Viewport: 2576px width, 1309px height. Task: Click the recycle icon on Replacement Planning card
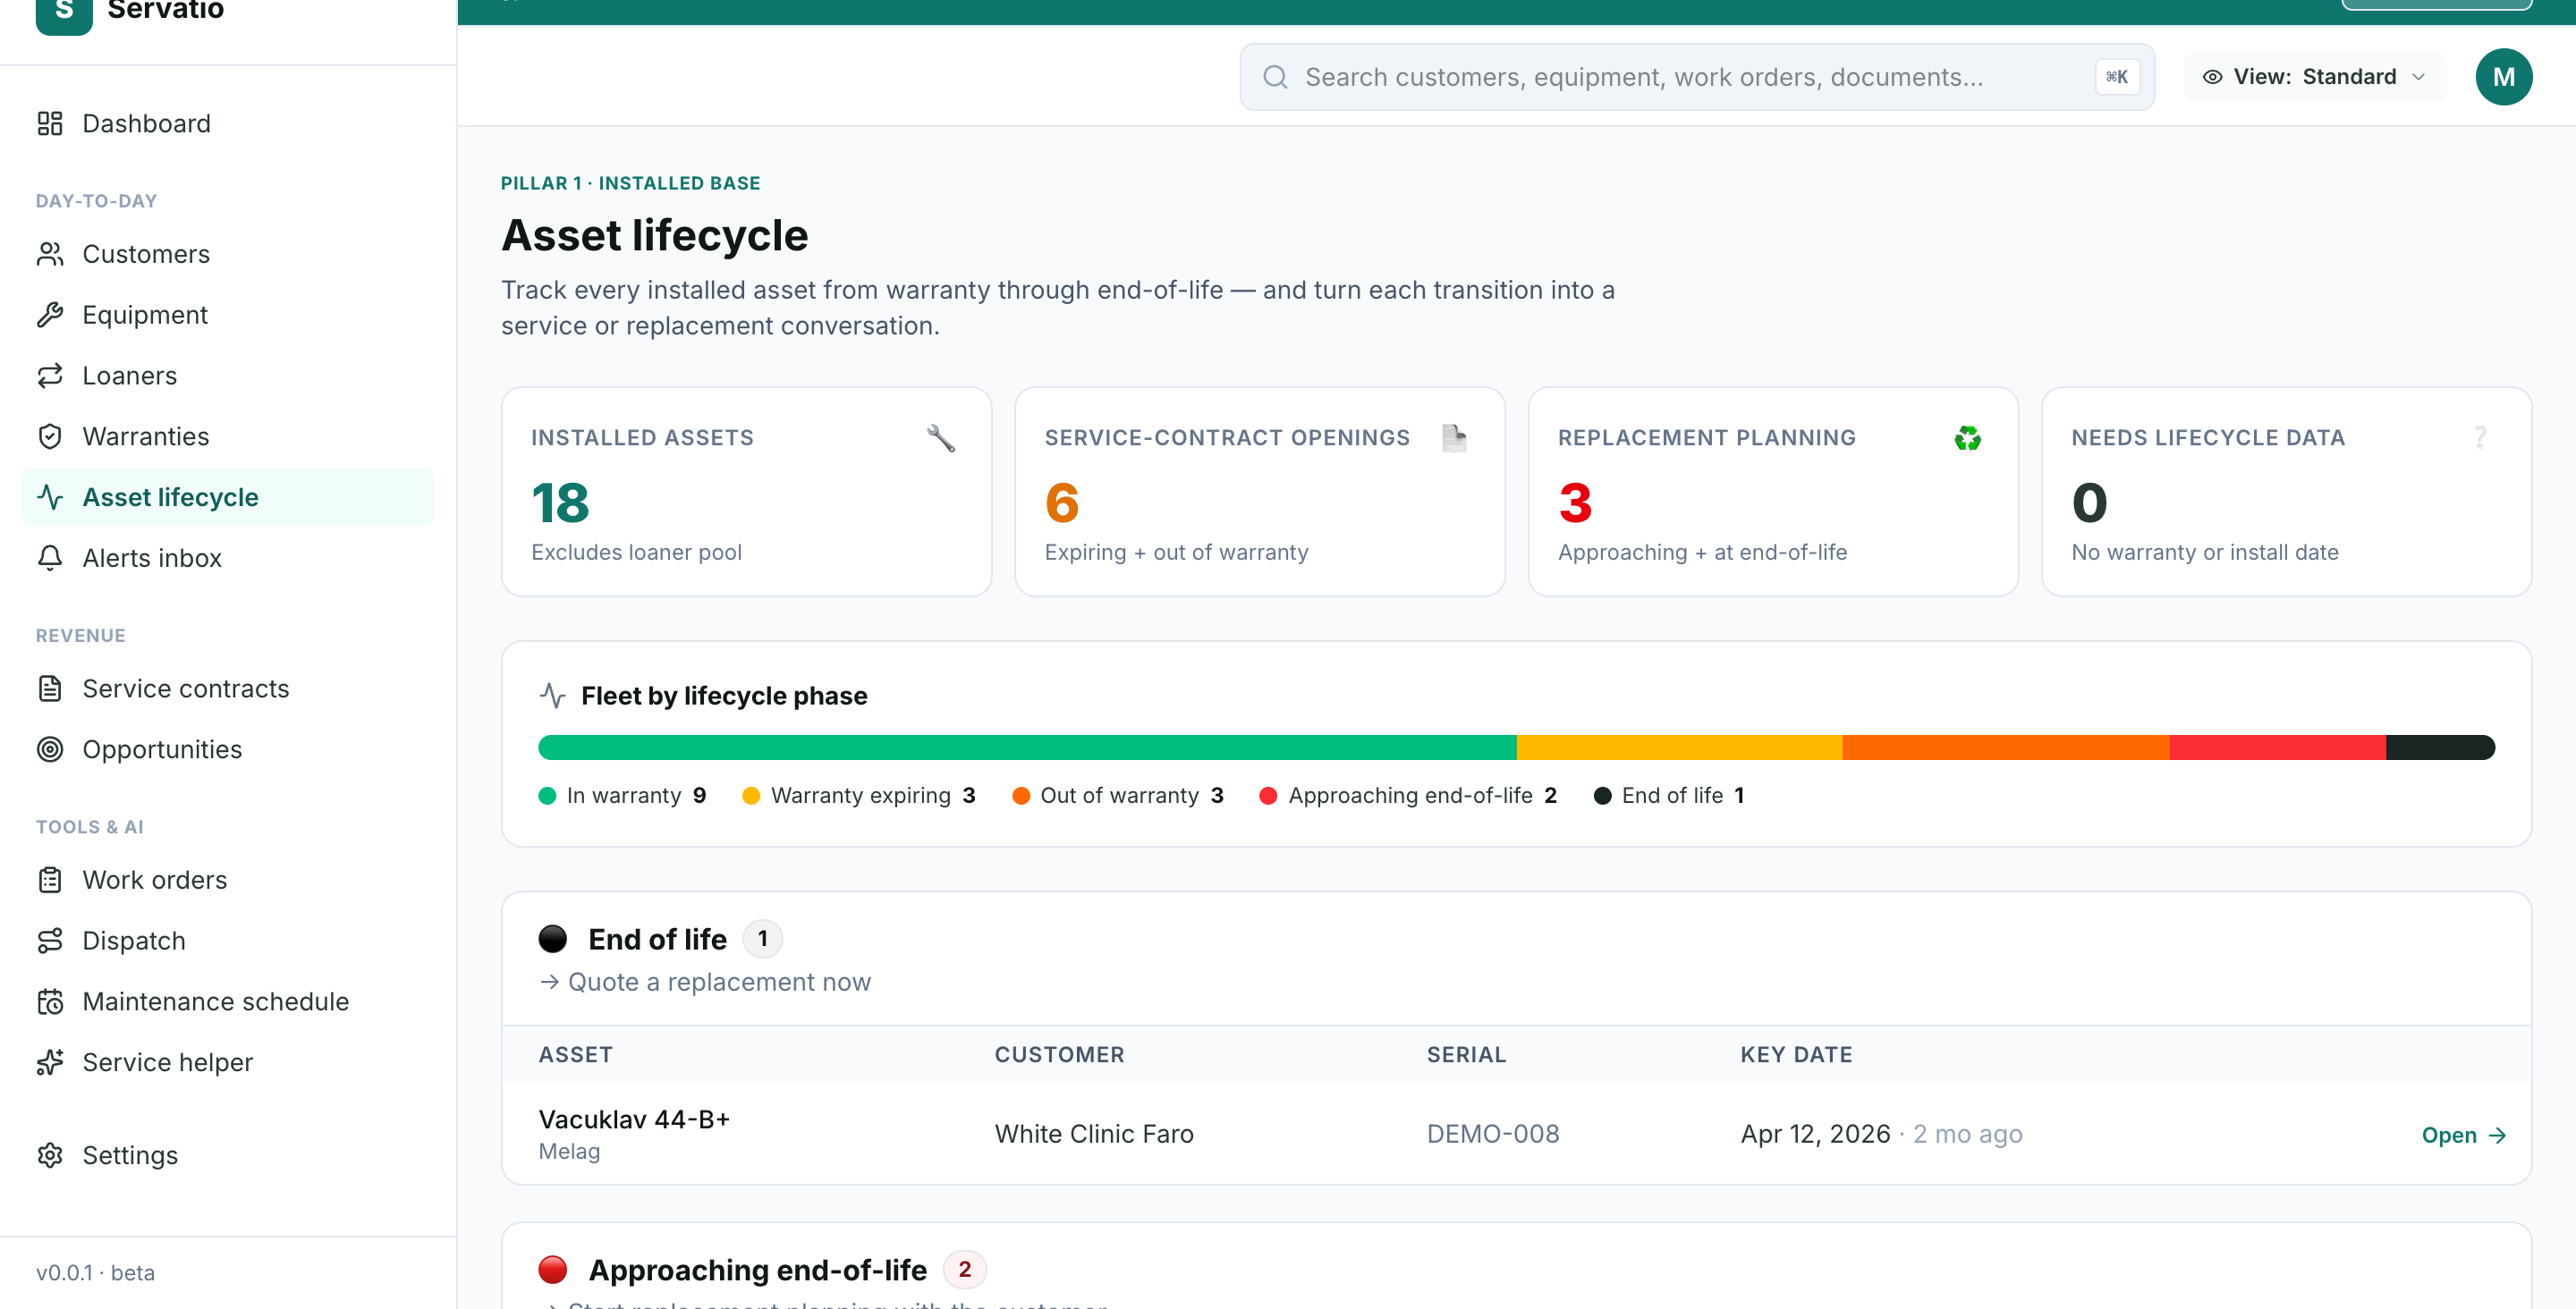pos(1968,438)
